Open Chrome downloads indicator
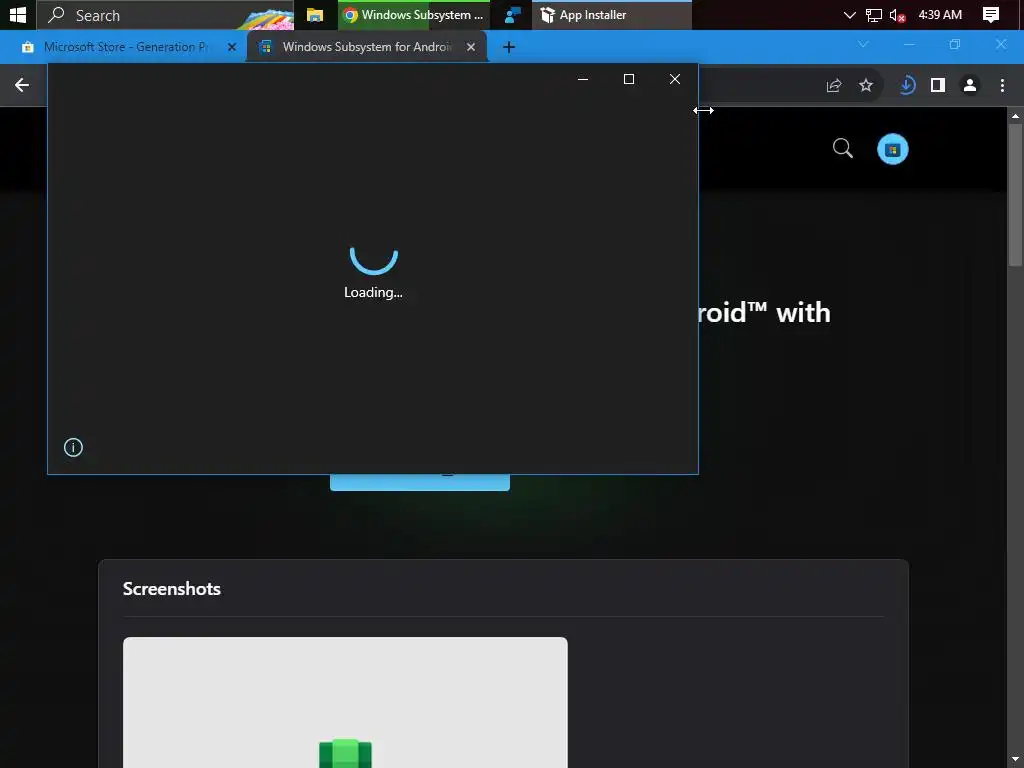This screenshot has height=768, width=1024. (907, 86)
